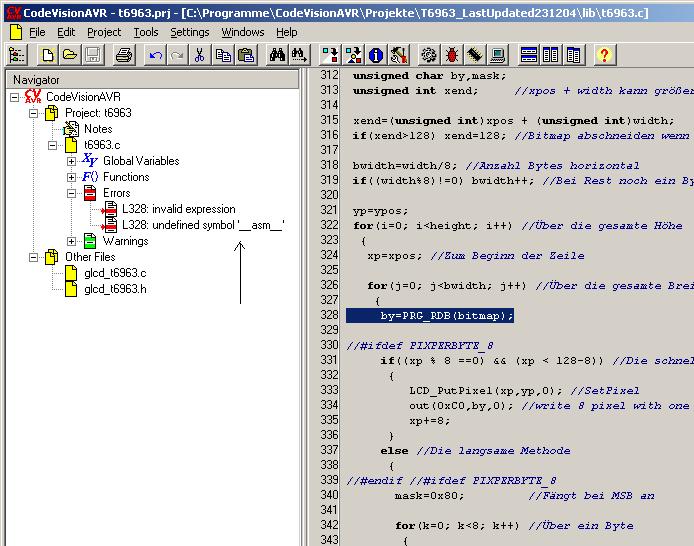
Task: Select the Functions label
Action: coord(126,177)
